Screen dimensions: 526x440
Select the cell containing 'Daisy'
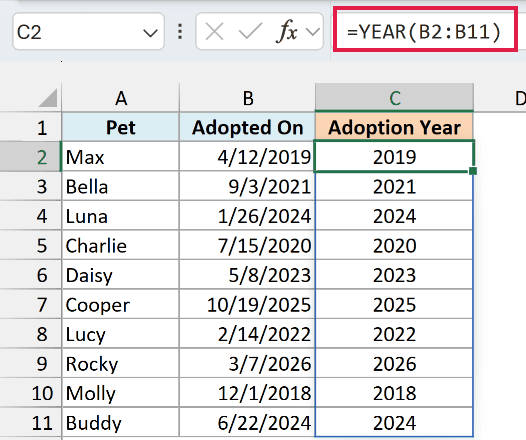(x=121, y=275)
